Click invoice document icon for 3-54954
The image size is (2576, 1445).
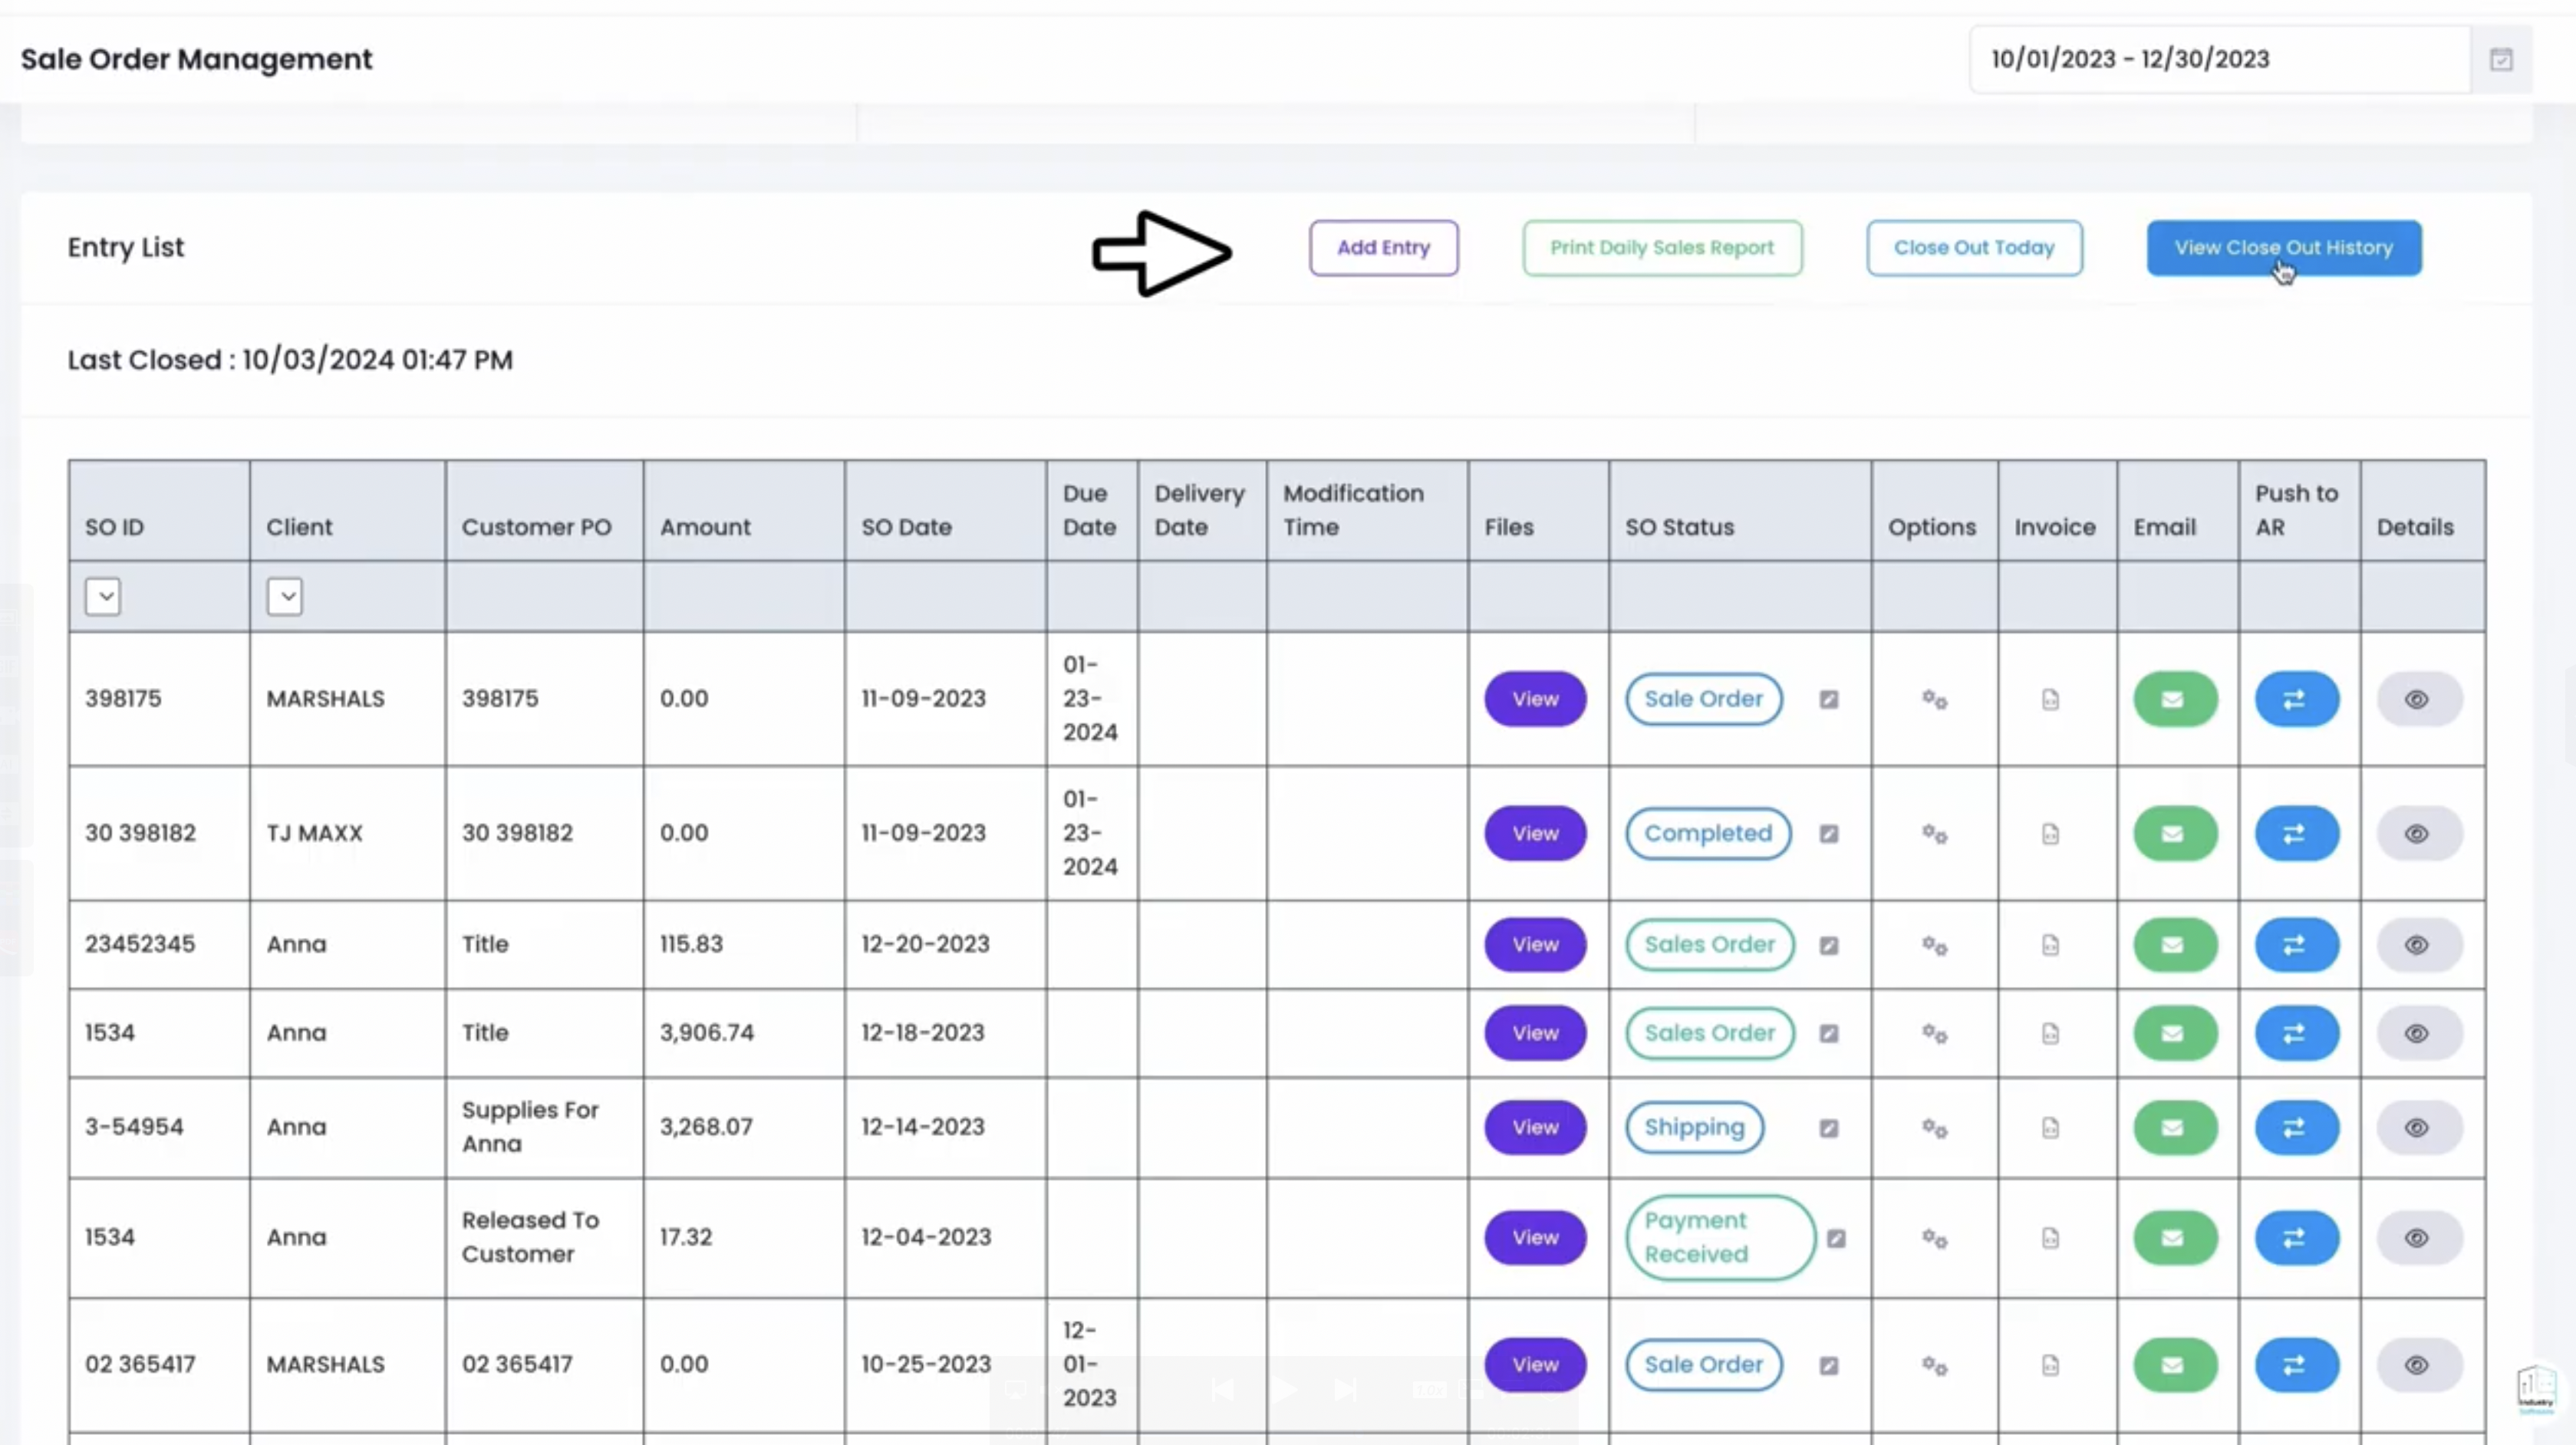click(x=2050, y=1128)
